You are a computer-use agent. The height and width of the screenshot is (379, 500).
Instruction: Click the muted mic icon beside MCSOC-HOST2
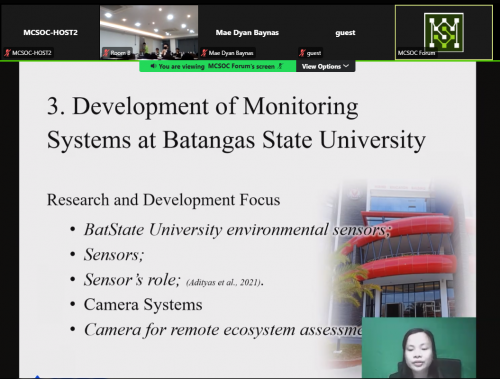click(7, 53)
